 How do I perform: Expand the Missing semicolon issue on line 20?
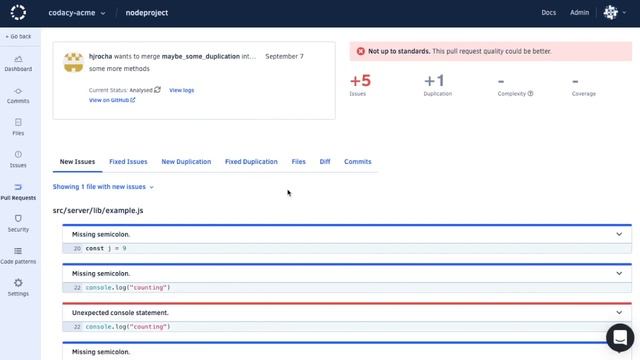[619, 234]
